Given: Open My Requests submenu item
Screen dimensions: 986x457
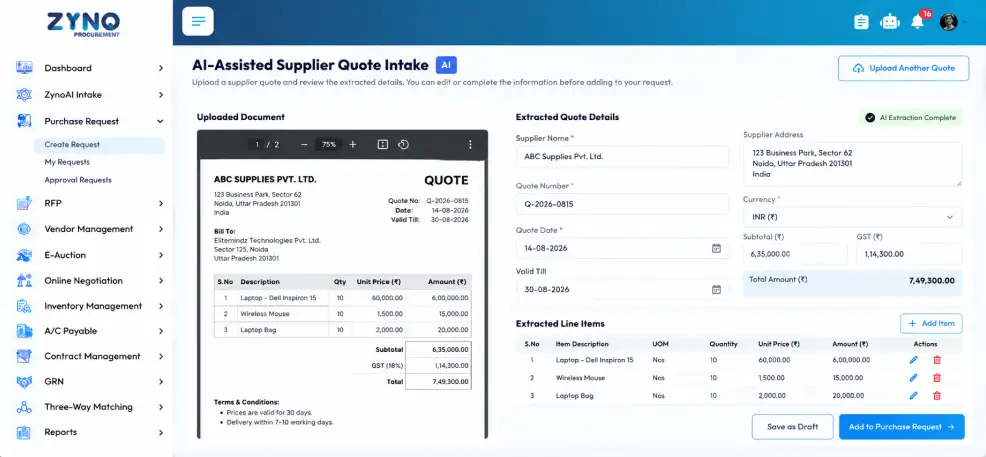Looking at the screenshot, I should pos(67,162).
